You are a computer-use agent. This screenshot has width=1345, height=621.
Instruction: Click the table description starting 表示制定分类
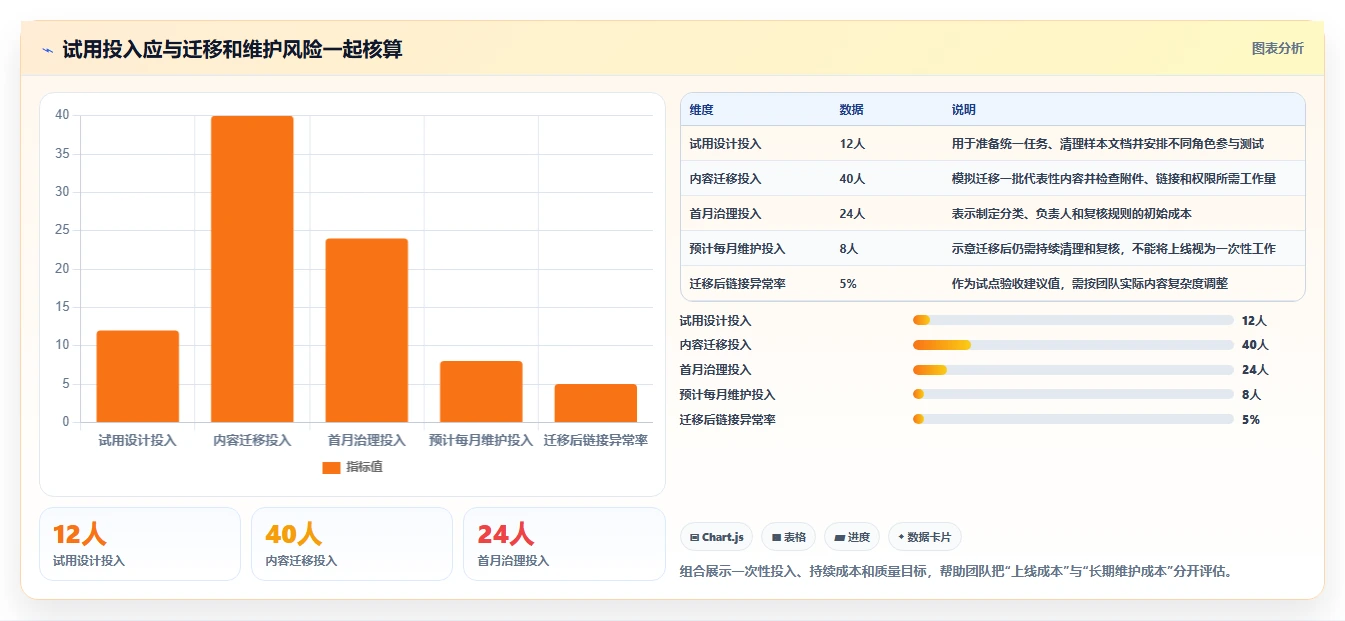click(1071, 214)
